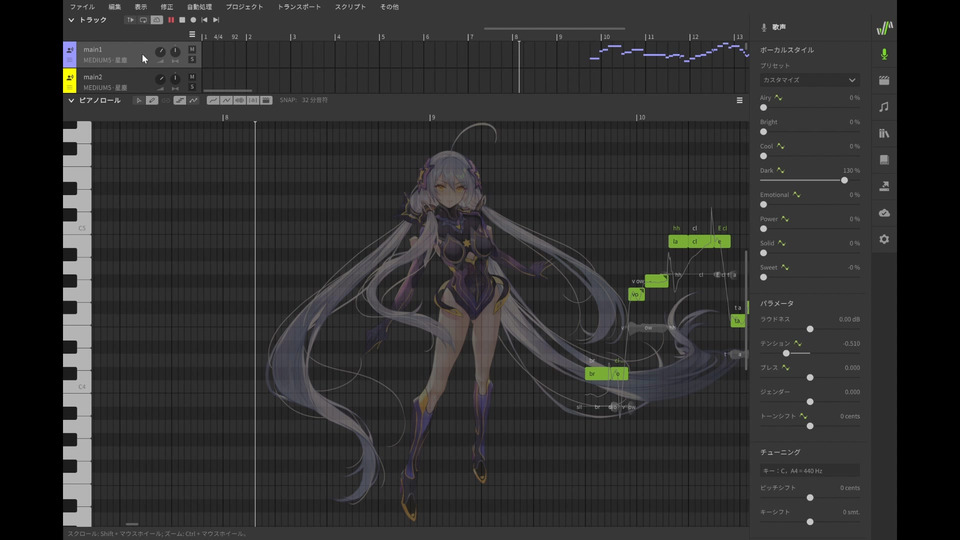Adjust the volume knob on main1
This screenshot has height=540, width=960.
coord(160,51)
